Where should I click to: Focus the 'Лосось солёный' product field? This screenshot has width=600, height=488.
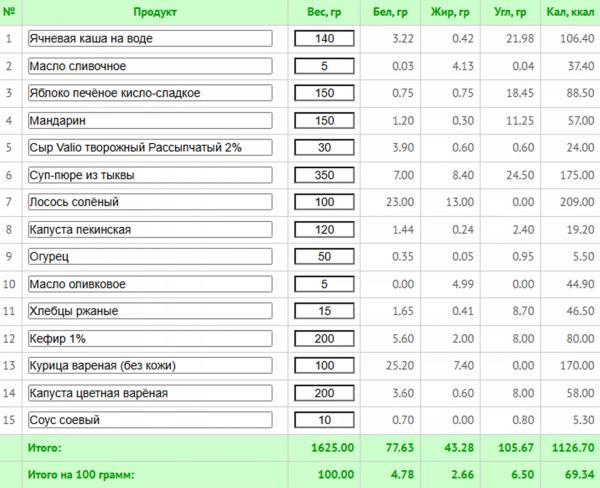(150, 202)
